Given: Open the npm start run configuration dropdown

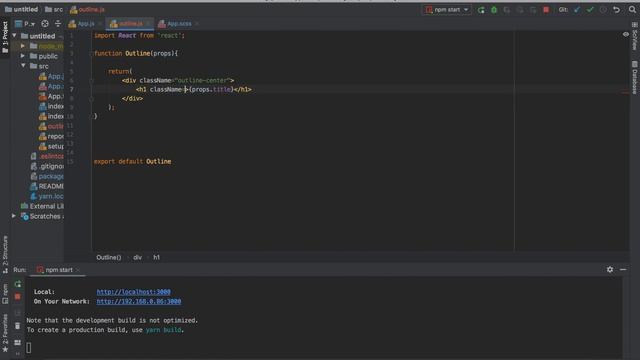Looking at the screenshot, I should pyautogui.click(x=447, y=10).
